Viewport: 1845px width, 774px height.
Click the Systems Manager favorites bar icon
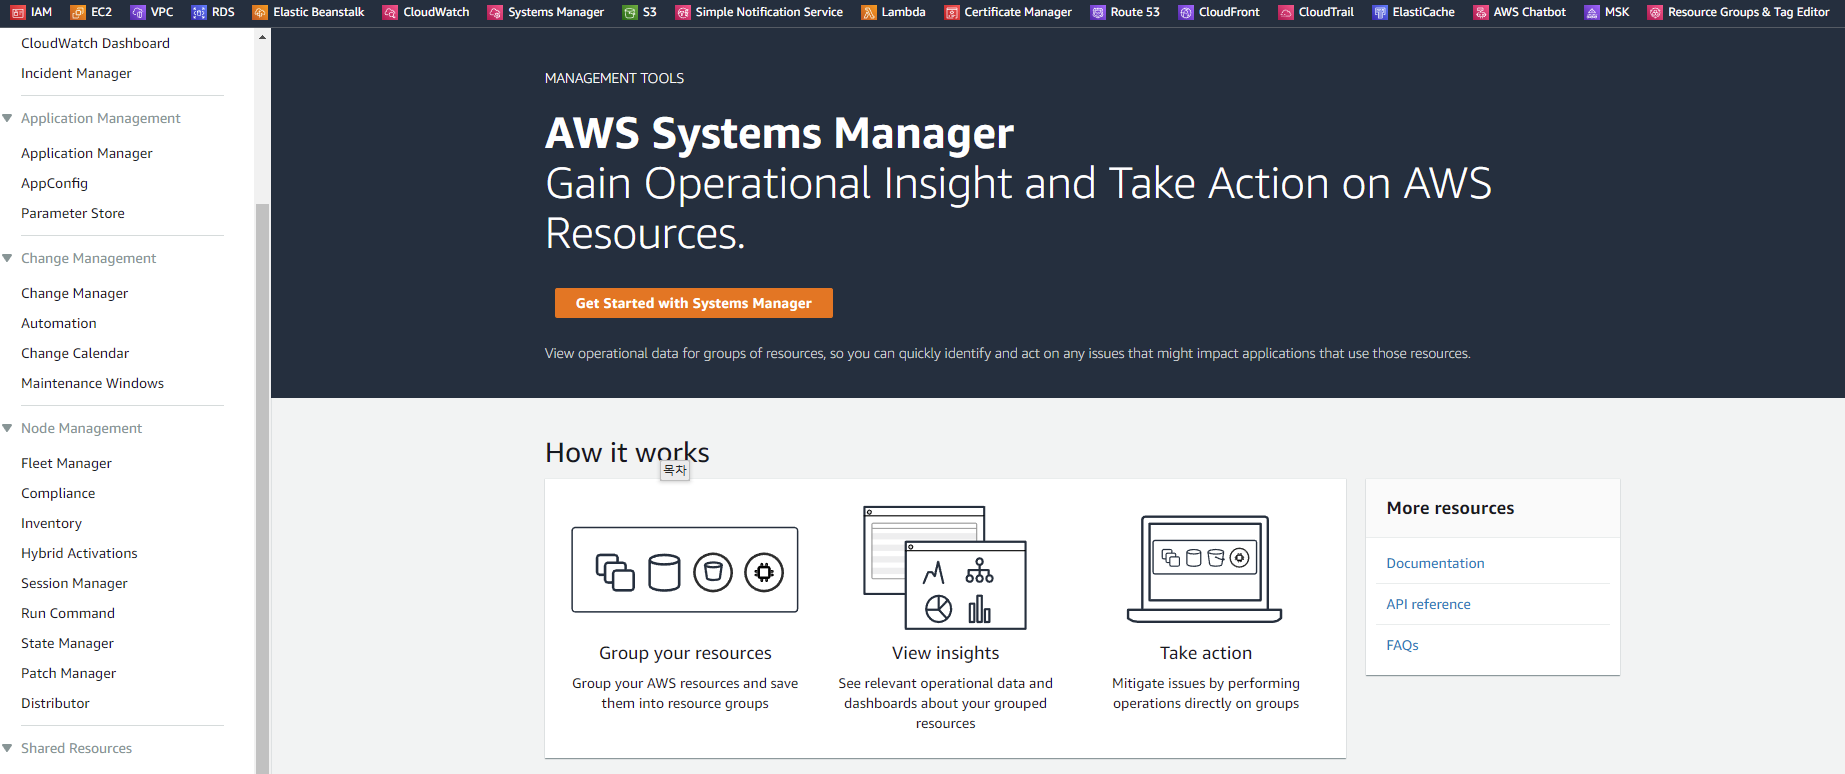pyautogui.click(x=495, y=13)
